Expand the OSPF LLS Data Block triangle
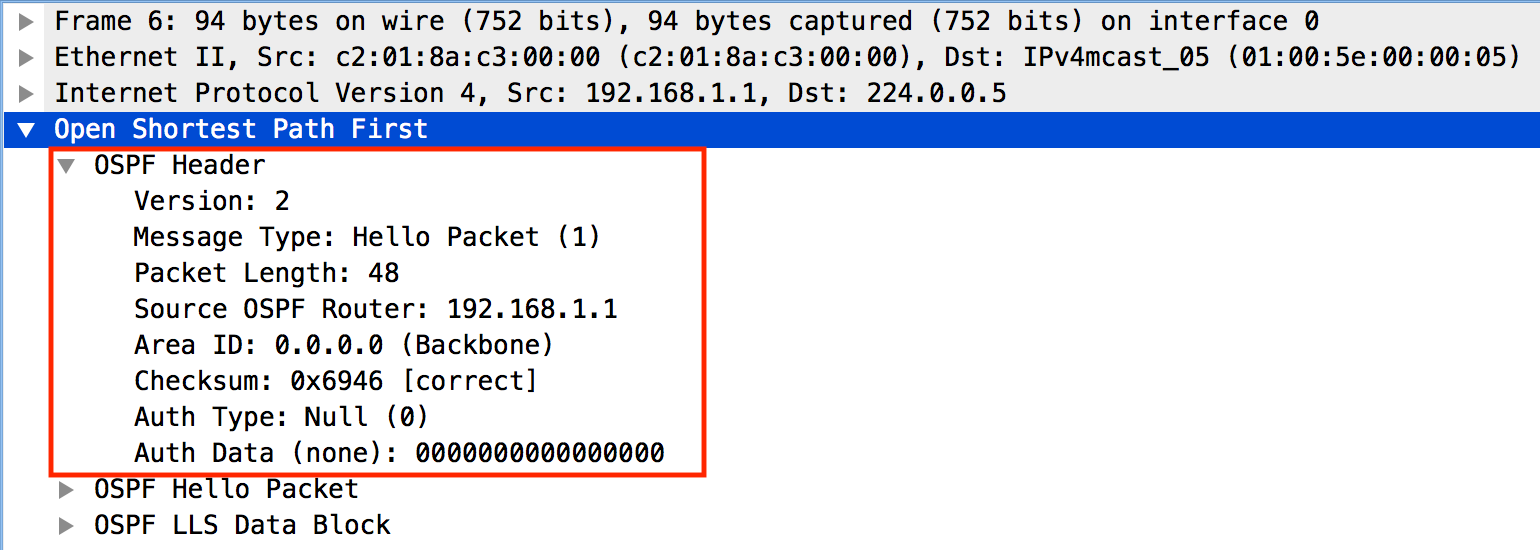The image size is (1540, 550). [x=67, y=525]
